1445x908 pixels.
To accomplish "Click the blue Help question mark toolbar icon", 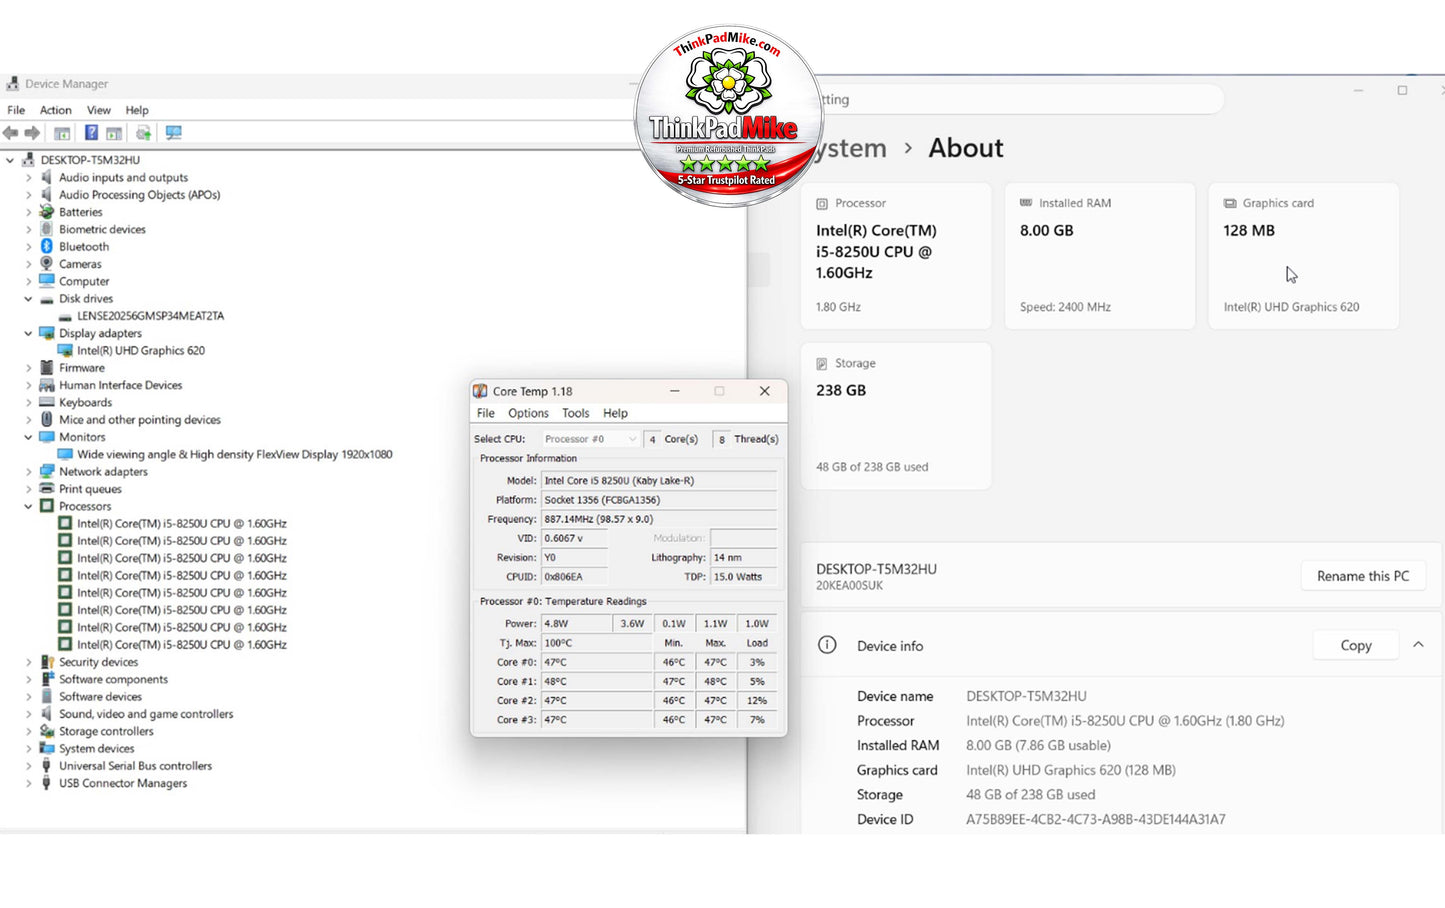I will (91, 133).
